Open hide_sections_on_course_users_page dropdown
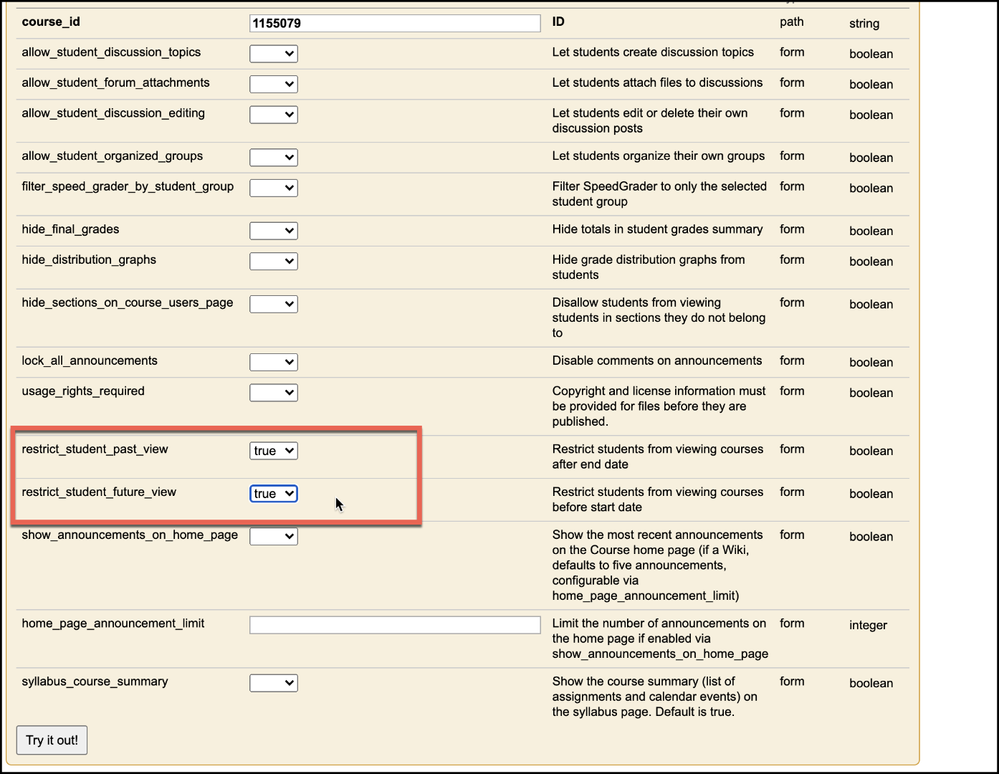This screenshot has width=999, height=774. point(273,304)
